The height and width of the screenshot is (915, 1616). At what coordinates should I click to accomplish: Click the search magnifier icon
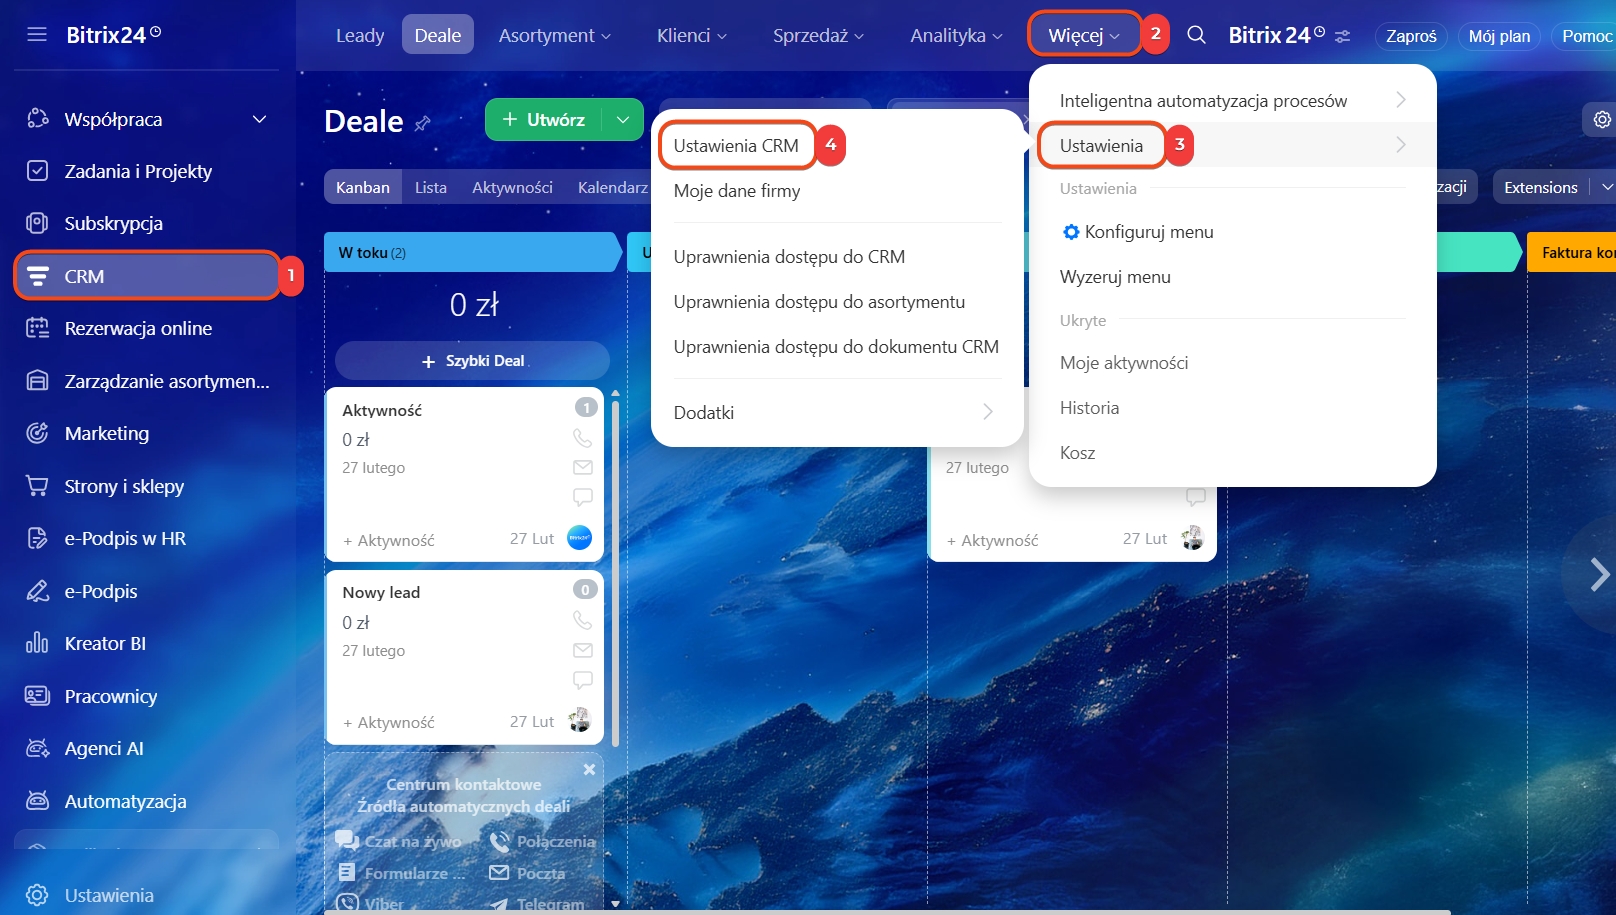[x=1196, y=35]
